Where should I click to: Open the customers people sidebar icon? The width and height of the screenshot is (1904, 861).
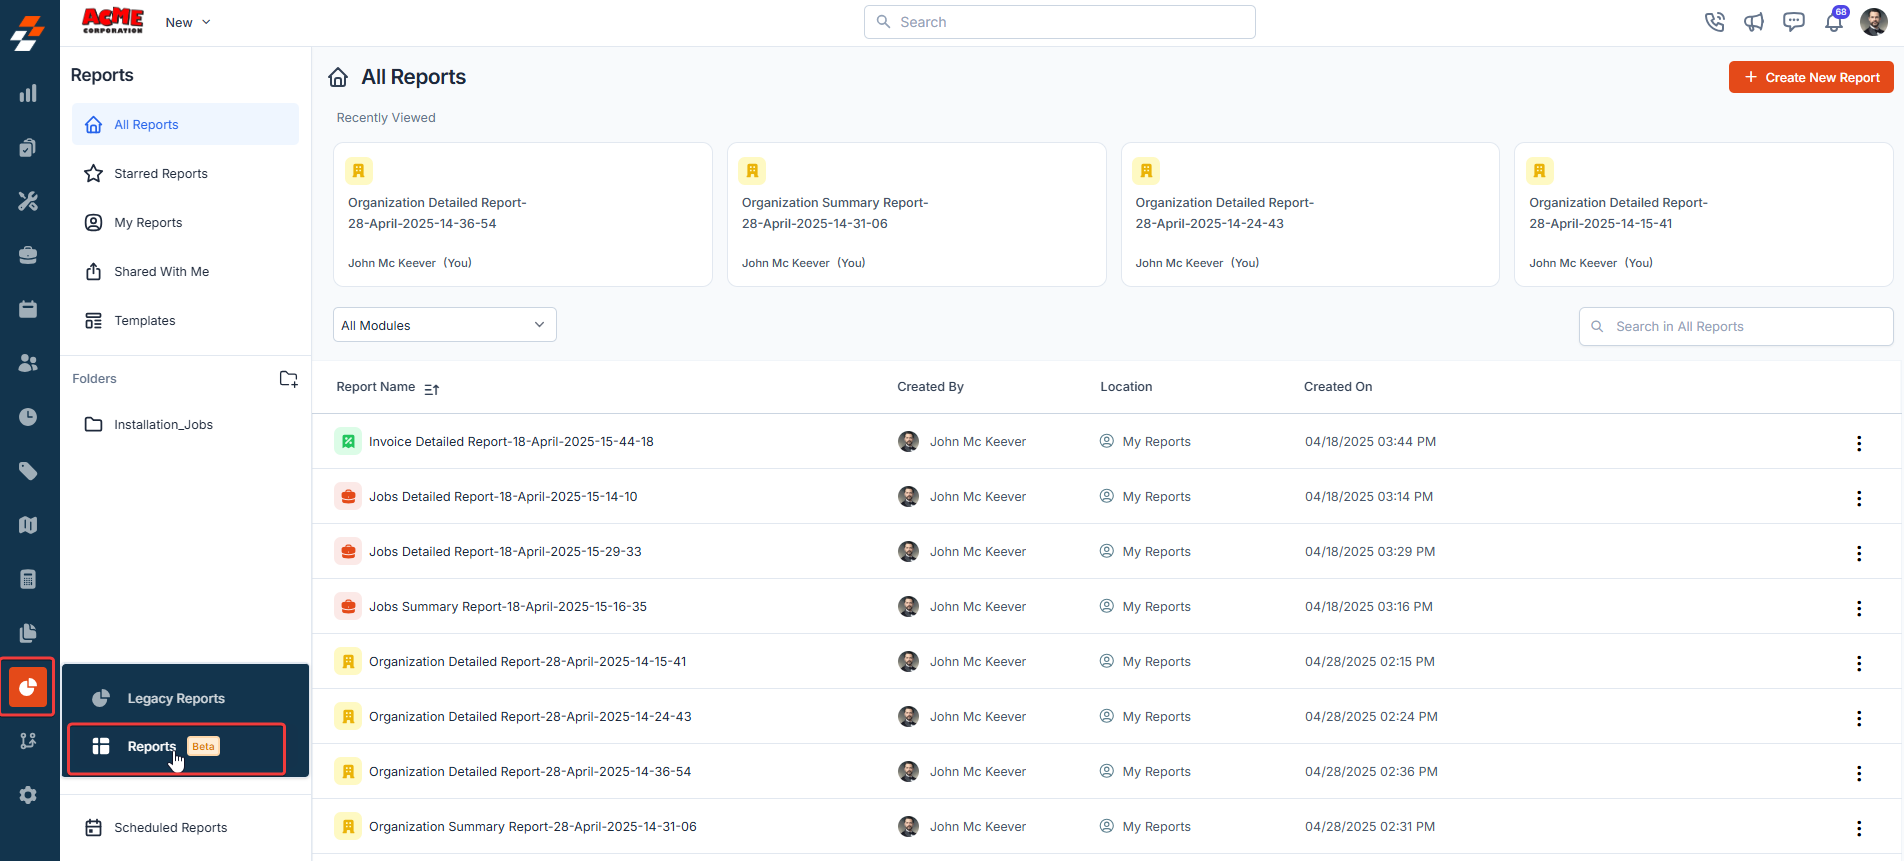pyautogui.click(x=28, y=363)
